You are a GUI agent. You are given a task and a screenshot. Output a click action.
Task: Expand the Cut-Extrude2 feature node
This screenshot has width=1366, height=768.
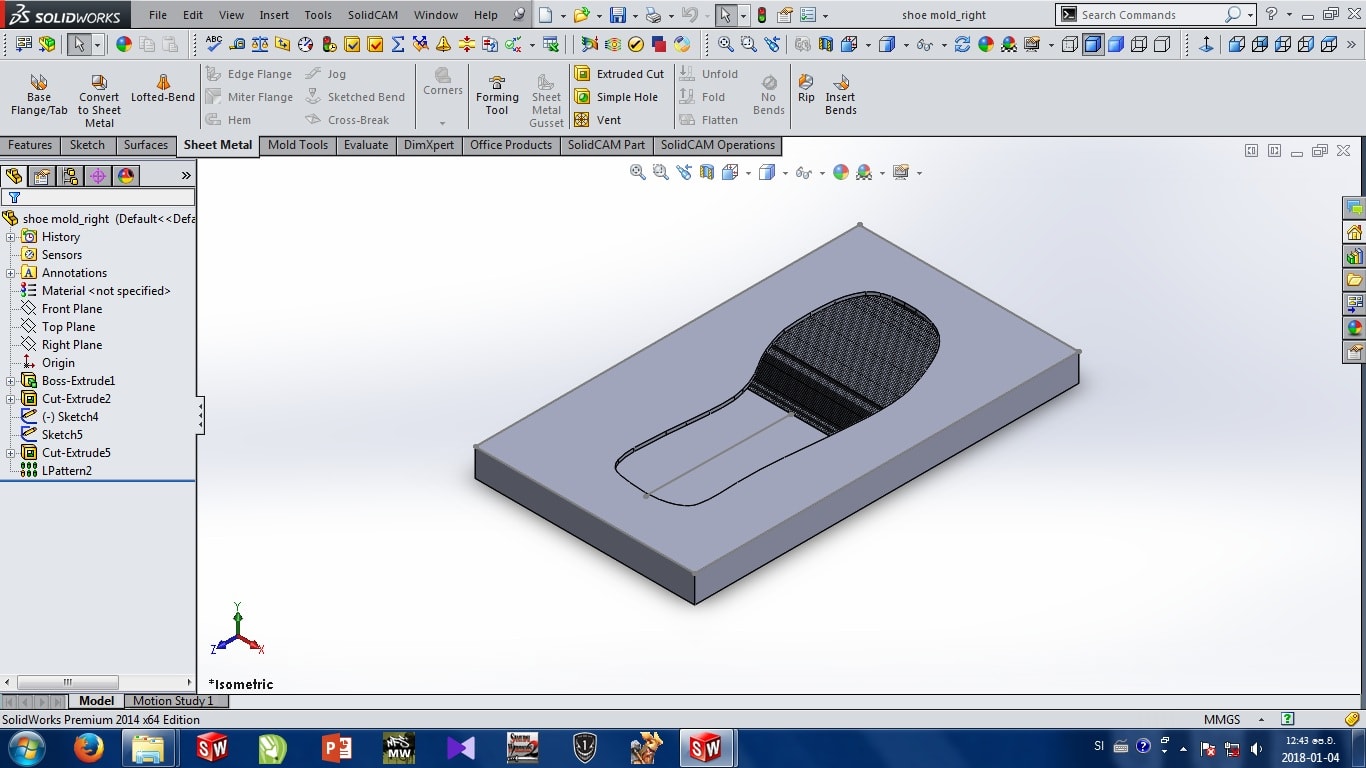[x=11, y=399]
